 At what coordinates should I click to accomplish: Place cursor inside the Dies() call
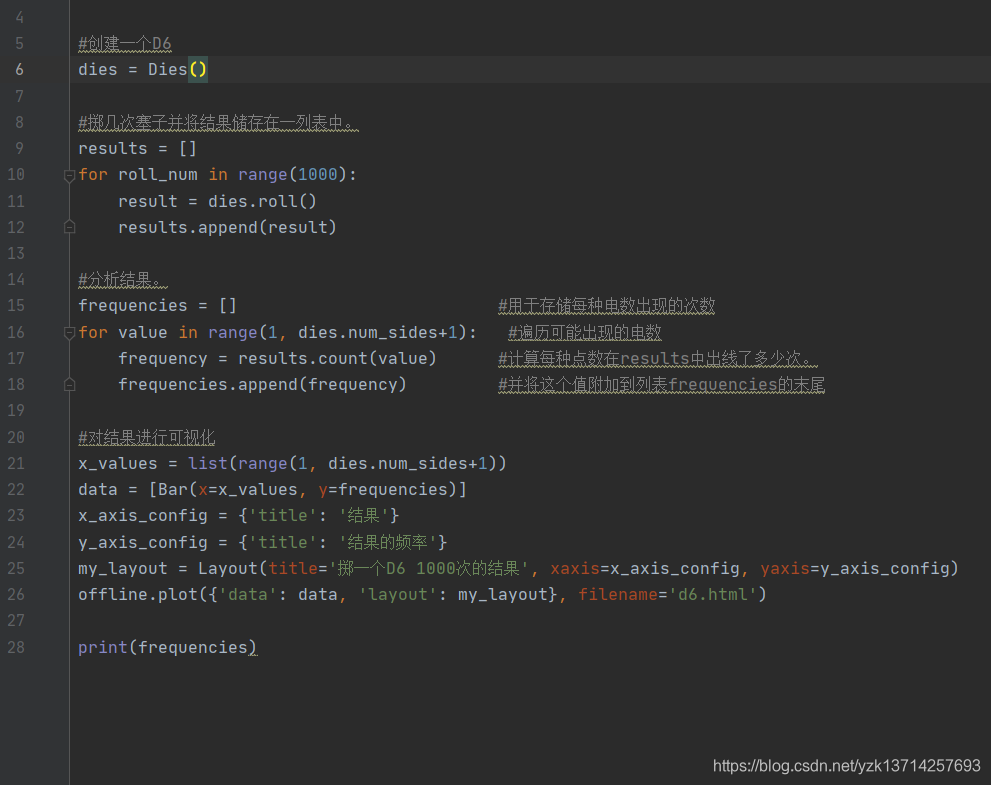tap(194, 69)
